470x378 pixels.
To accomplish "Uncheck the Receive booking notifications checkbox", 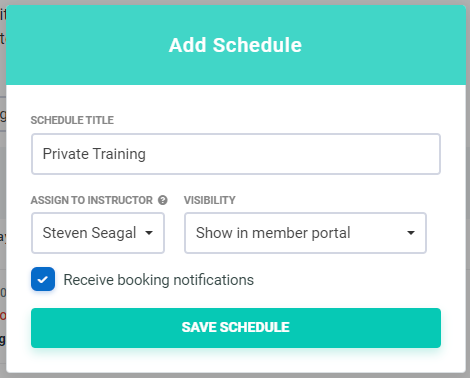I will (x=43, y=279).
